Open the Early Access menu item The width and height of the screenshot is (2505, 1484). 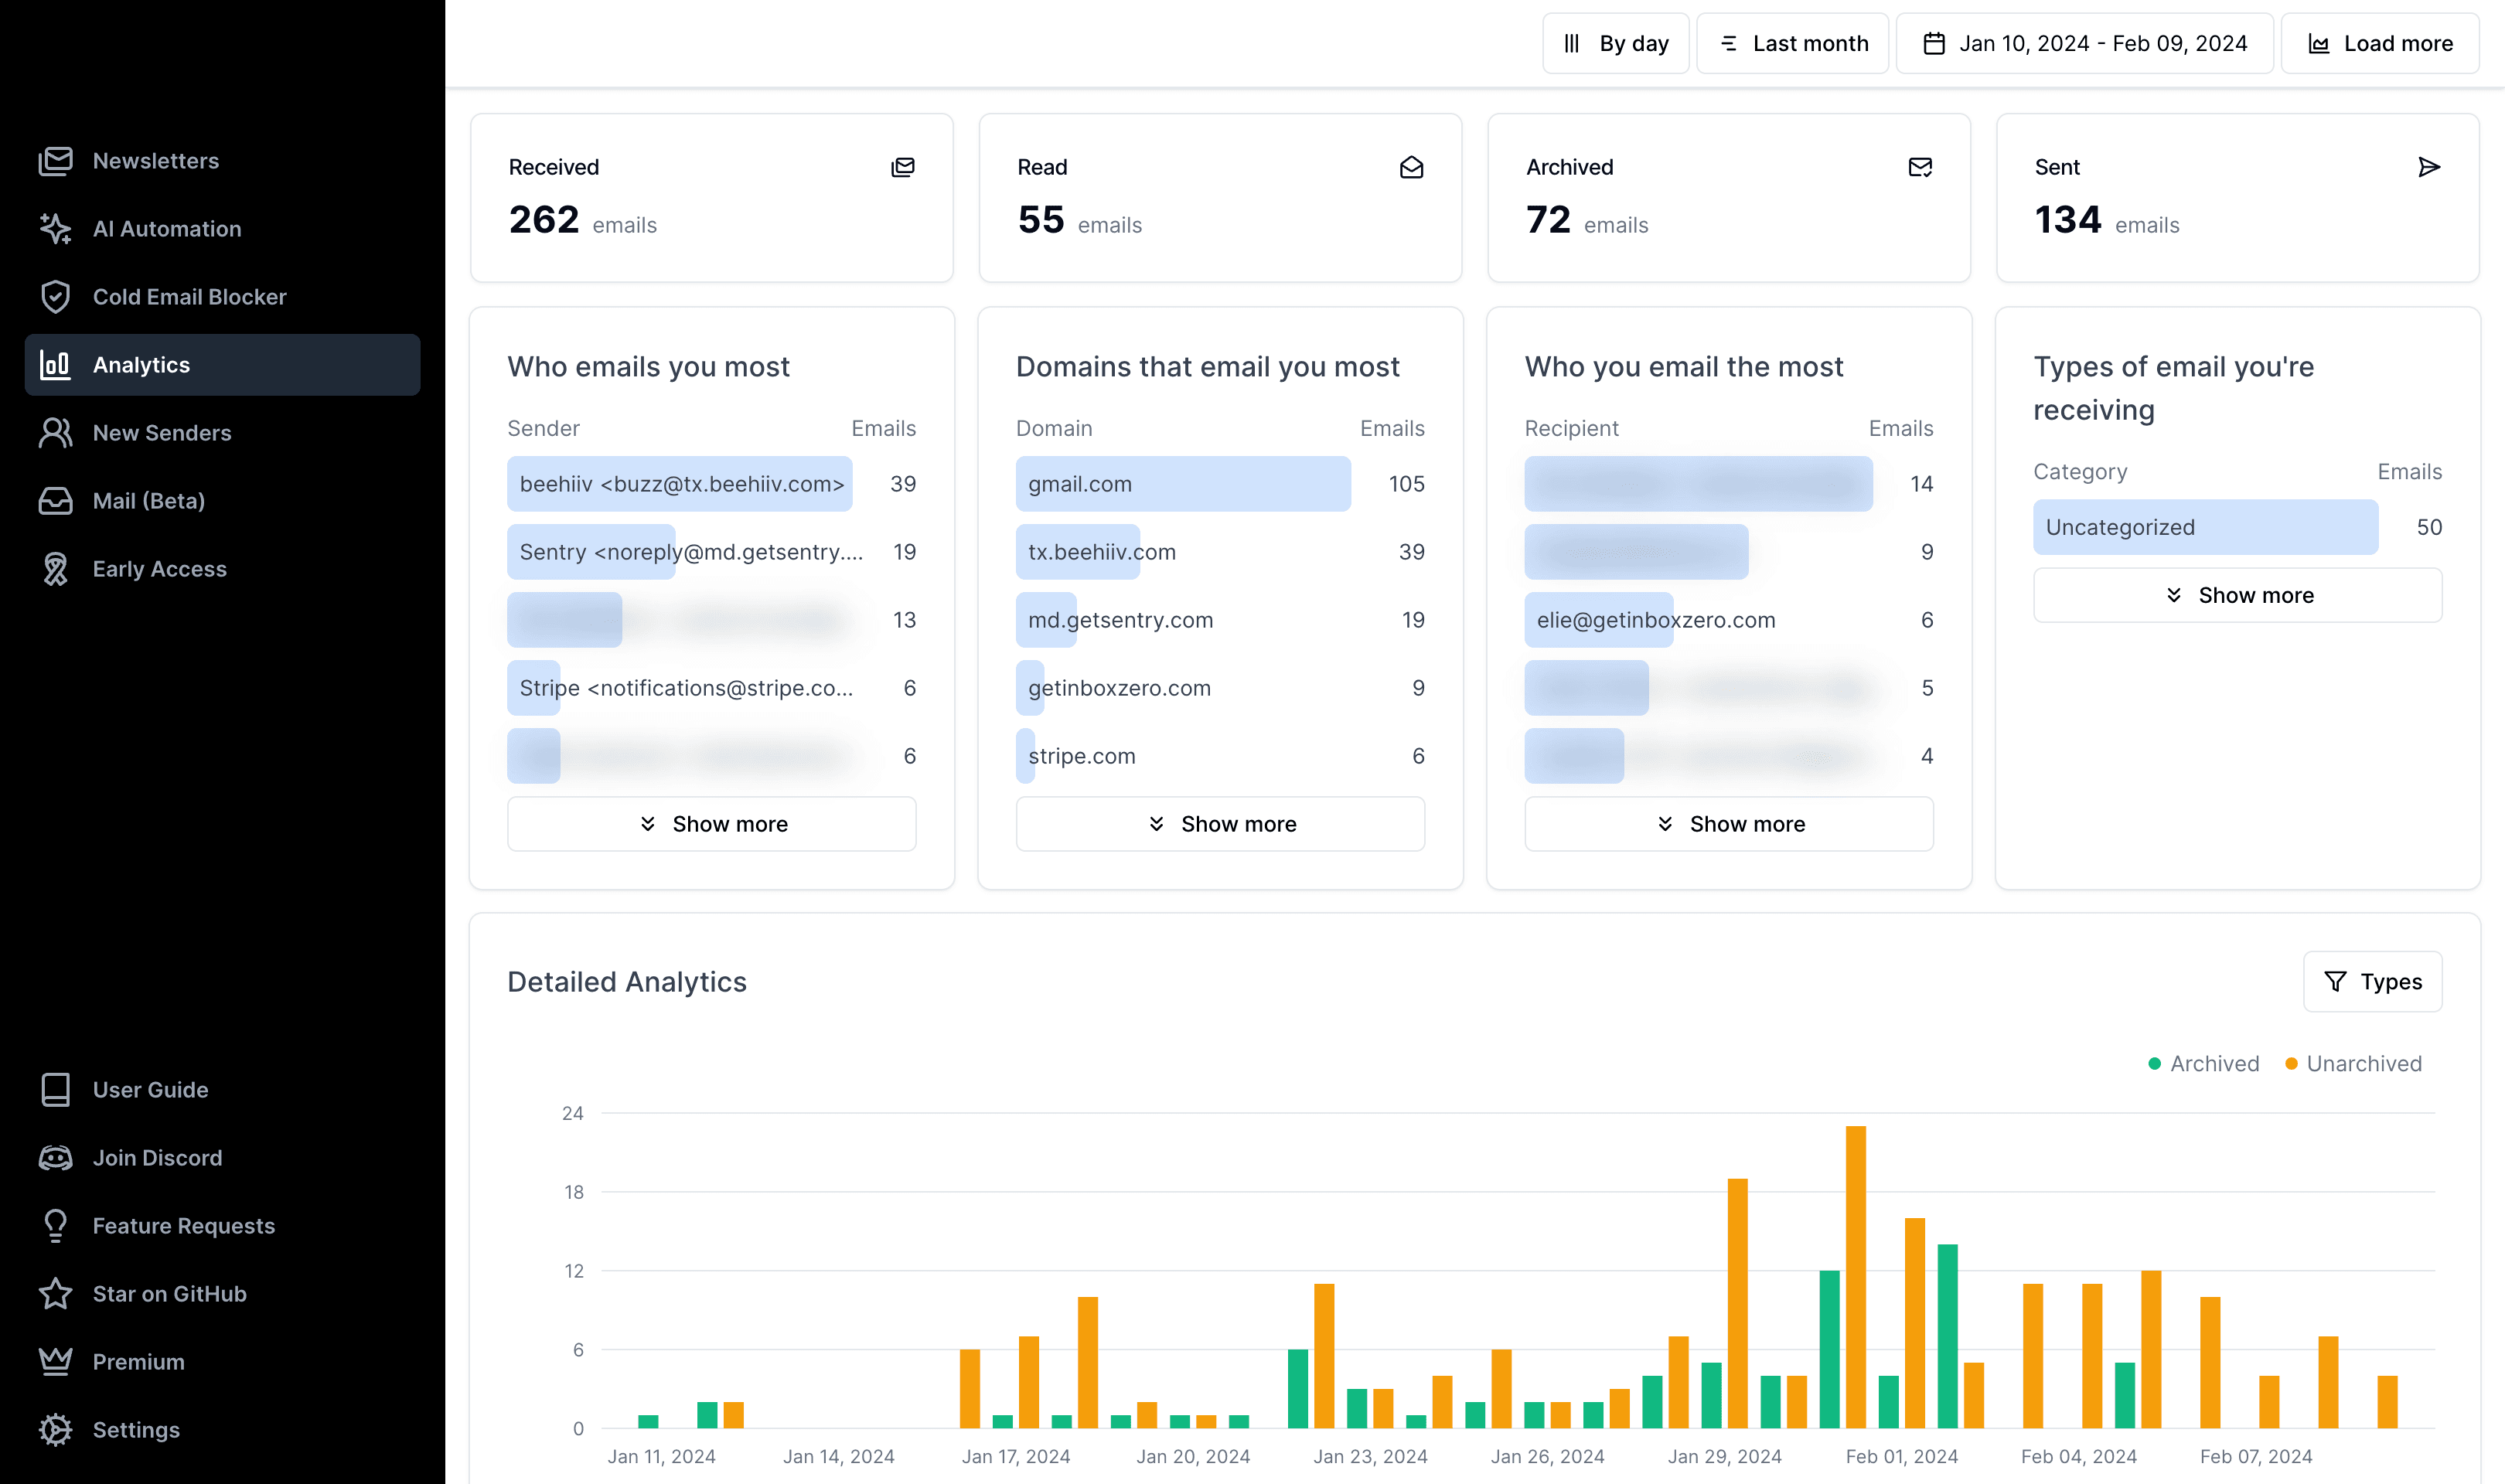[x=159, y=567]
